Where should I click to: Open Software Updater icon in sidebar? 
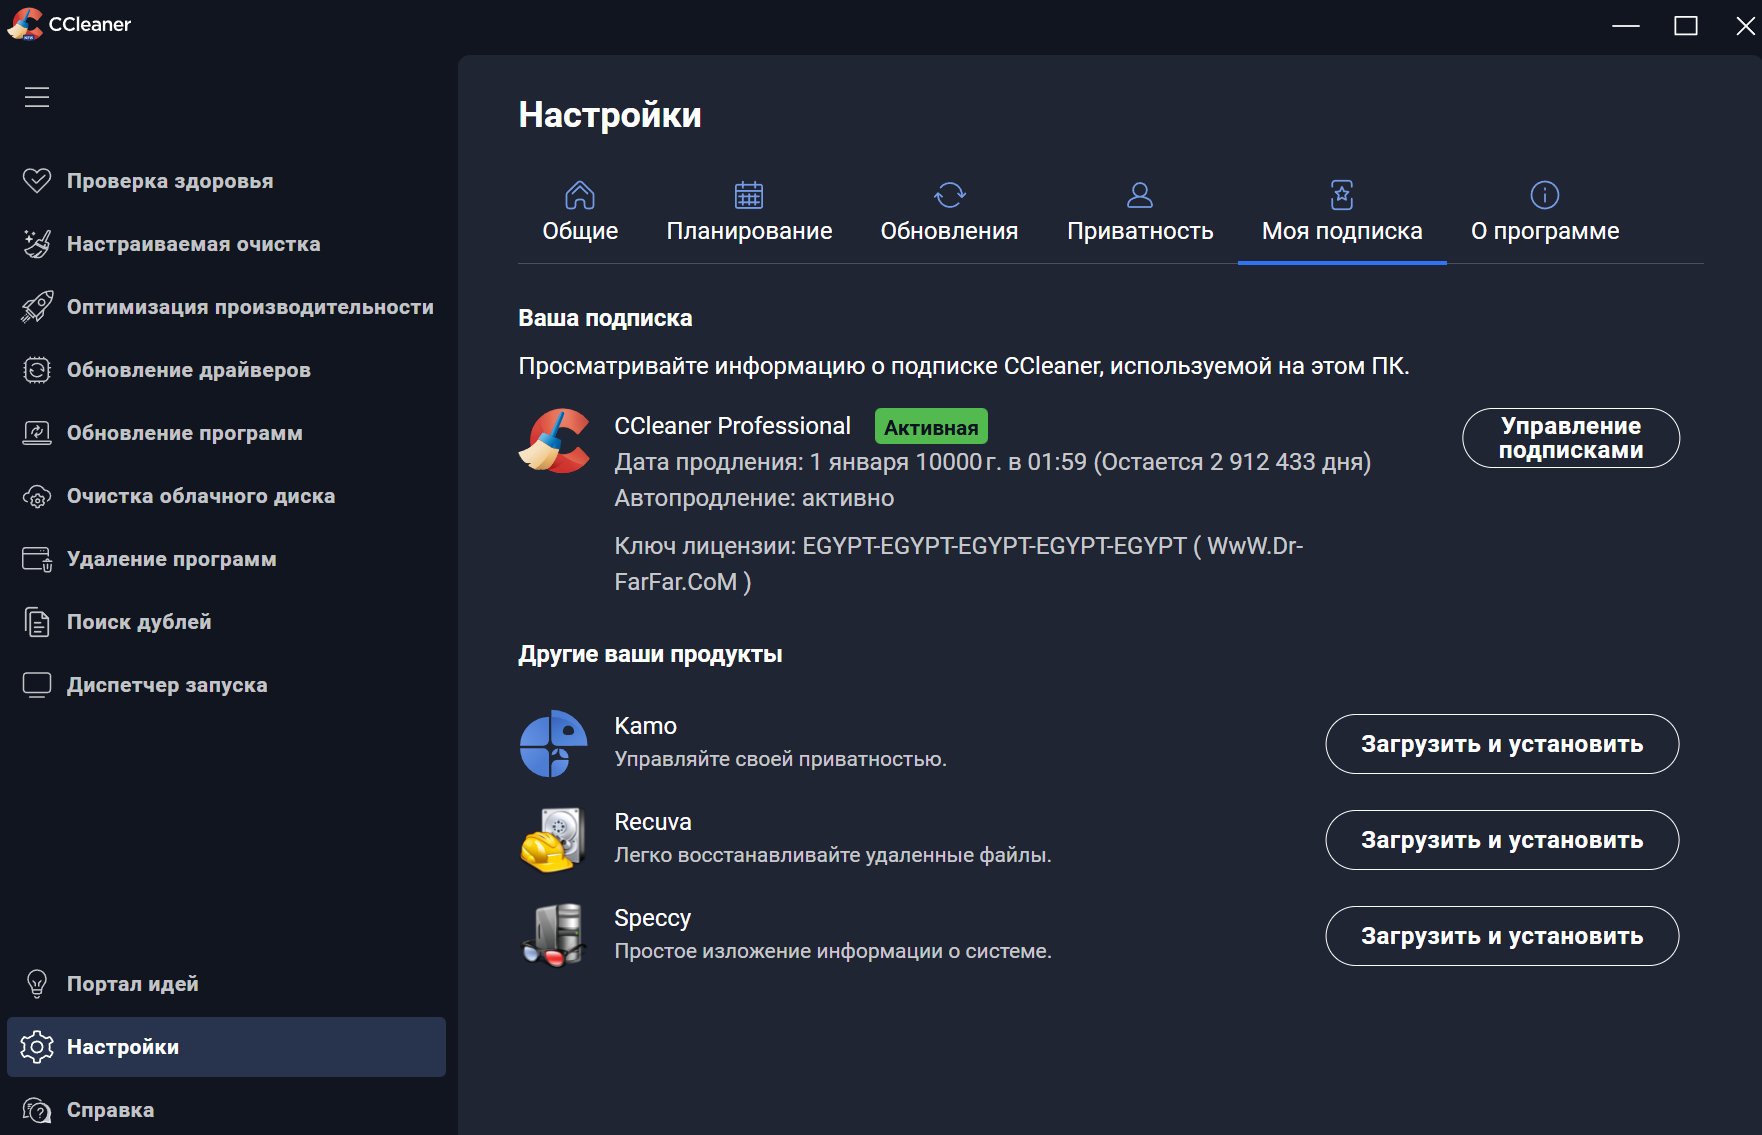tap(37, 433)
